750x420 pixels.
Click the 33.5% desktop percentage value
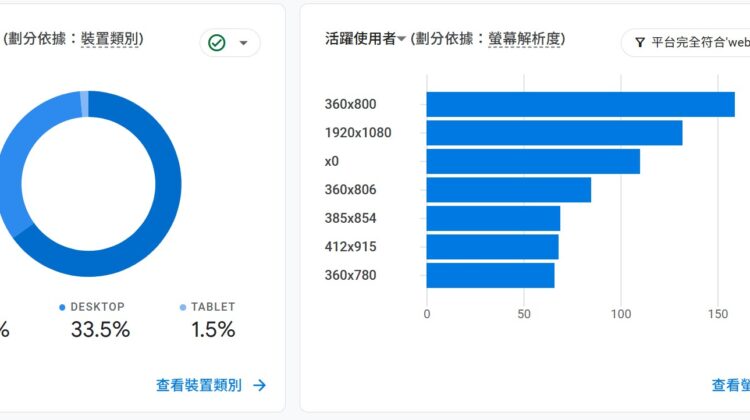tap(100, 330)
